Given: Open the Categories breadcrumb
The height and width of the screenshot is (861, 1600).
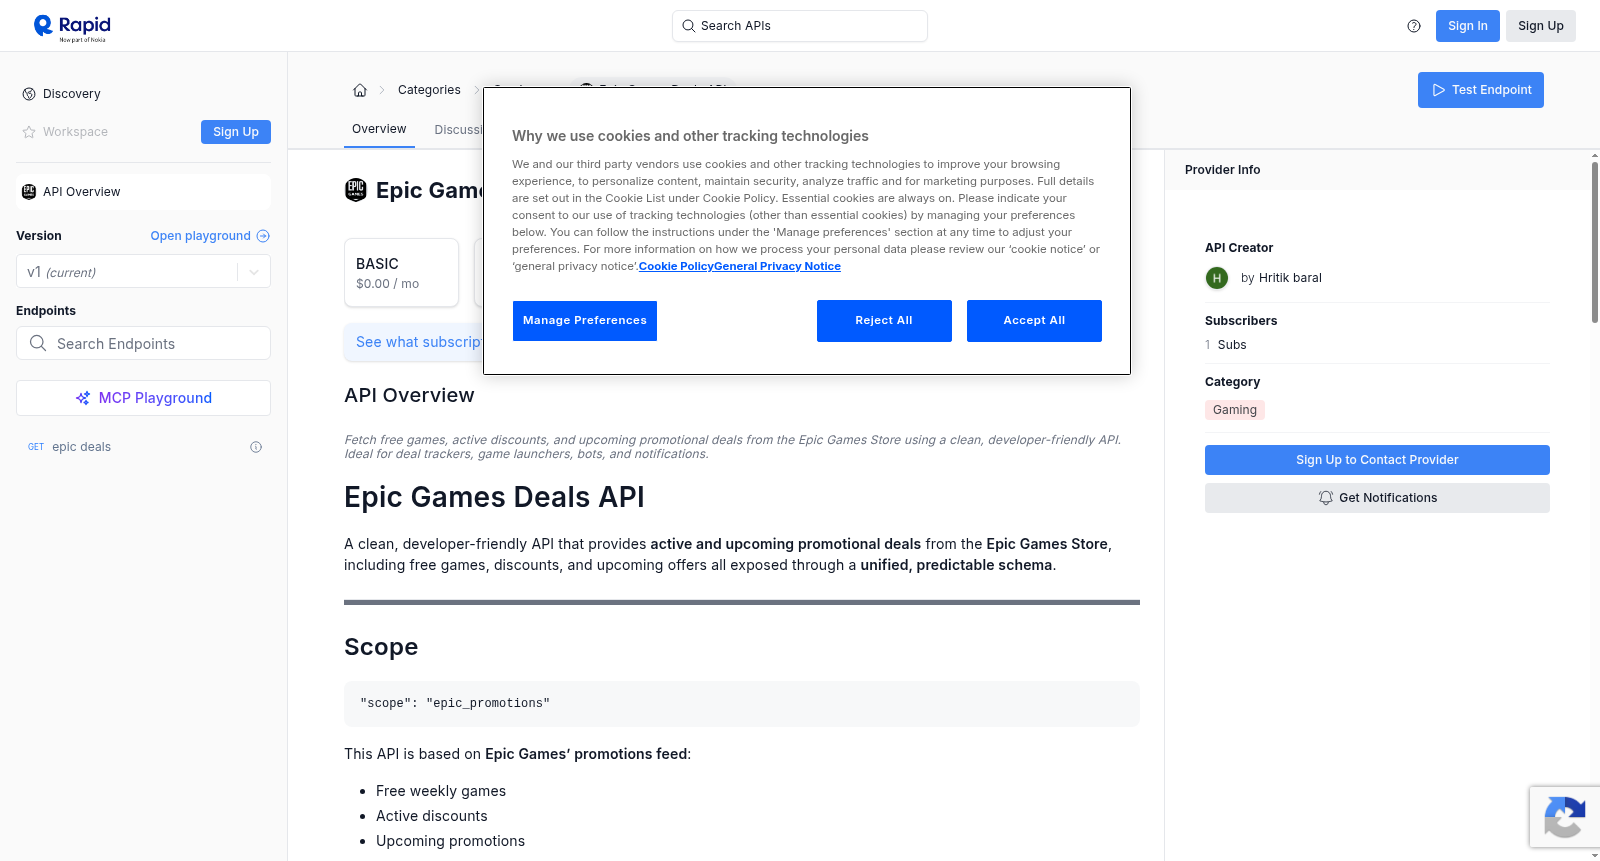Looking at the screenshot, I should (x=429, y=90).
